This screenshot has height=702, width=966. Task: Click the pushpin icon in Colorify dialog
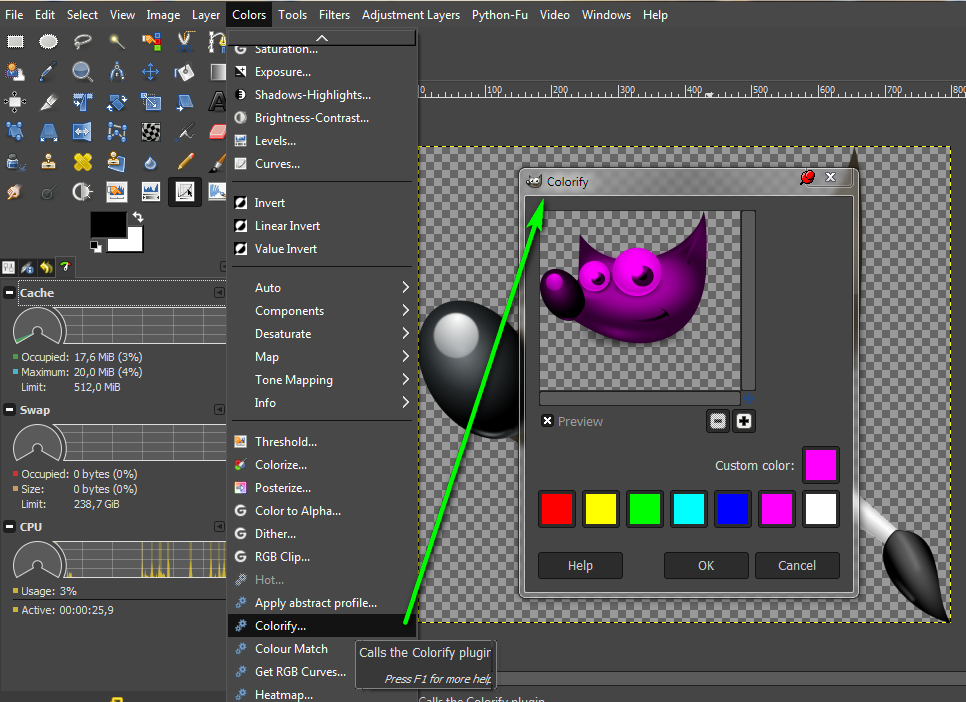tap(807, 178)
